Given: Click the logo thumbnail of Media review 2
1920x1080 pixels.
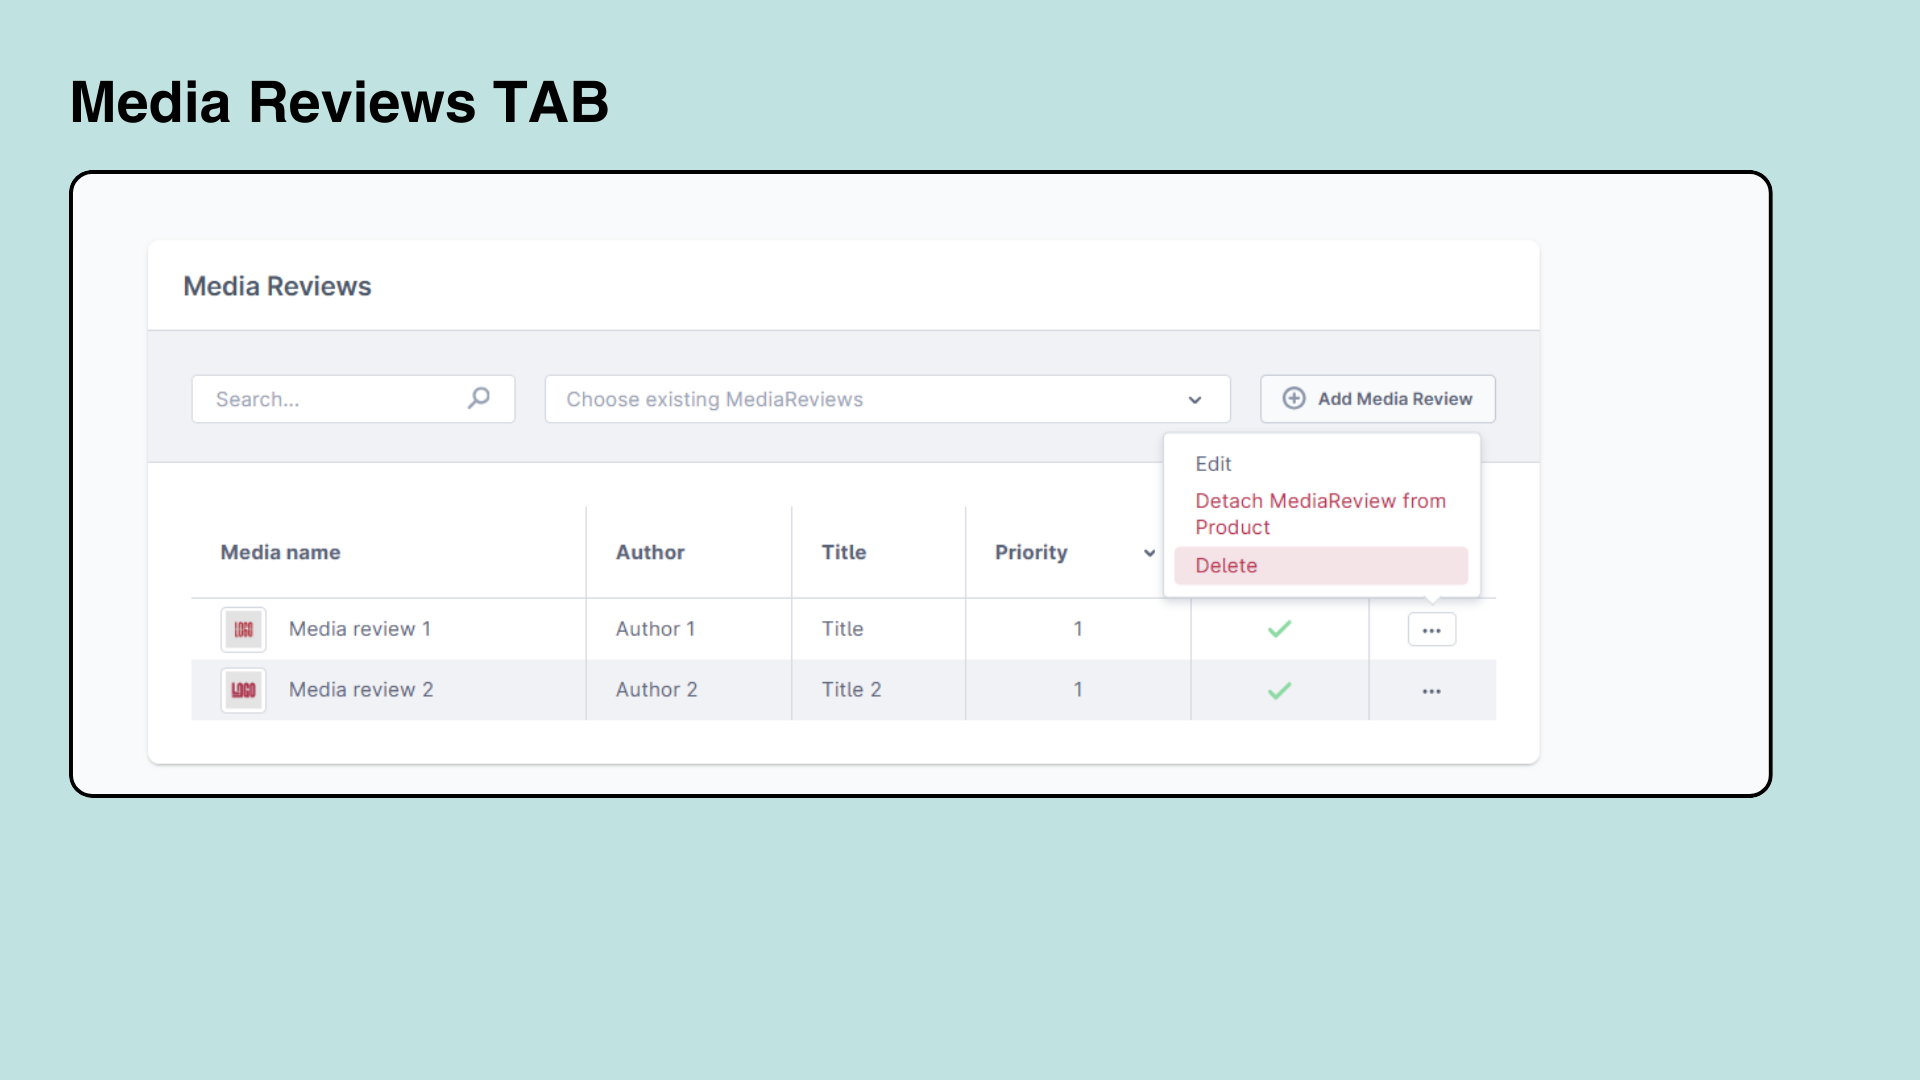Looking at the screenshot, I should coord(243,690).
